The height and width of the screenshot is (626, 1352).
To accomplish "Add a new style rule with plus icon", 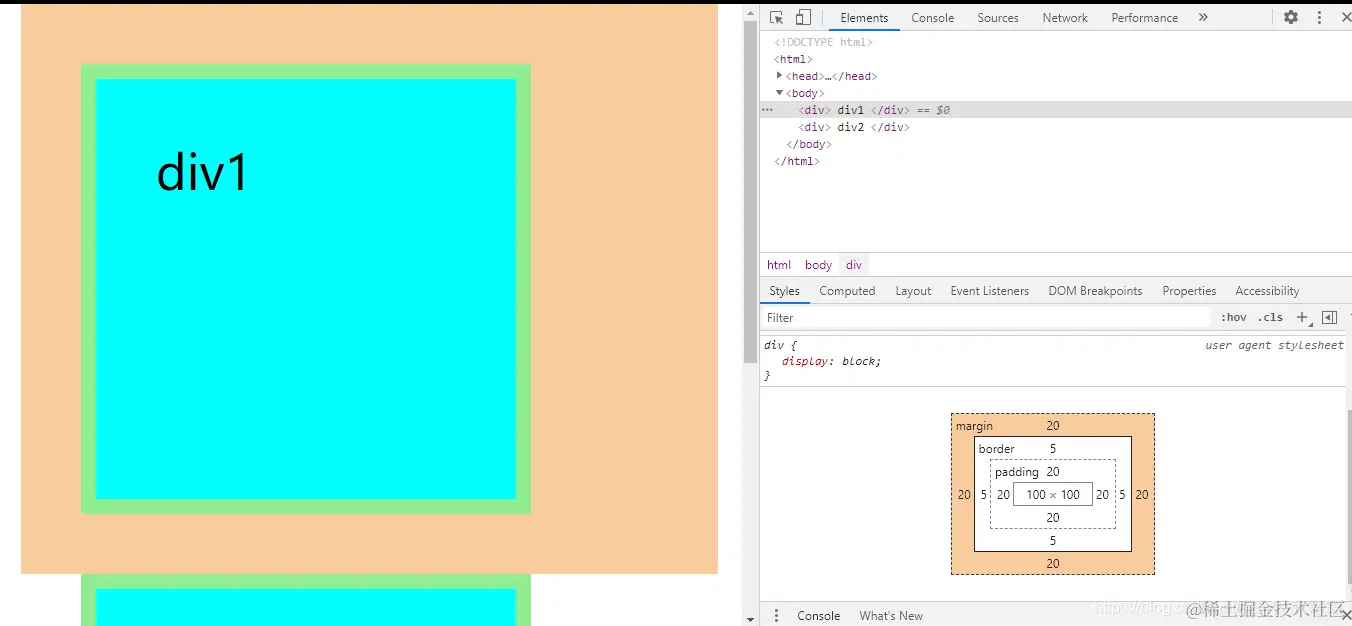I will (1301, 318).
